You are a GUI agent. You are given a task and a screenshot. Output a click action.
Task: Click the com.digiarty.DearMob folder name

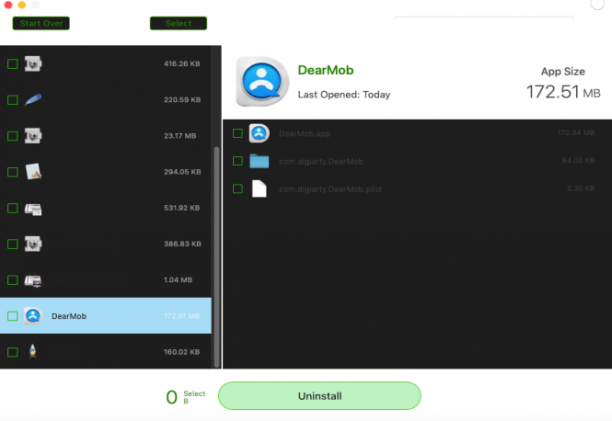click(x=321, y=161)
